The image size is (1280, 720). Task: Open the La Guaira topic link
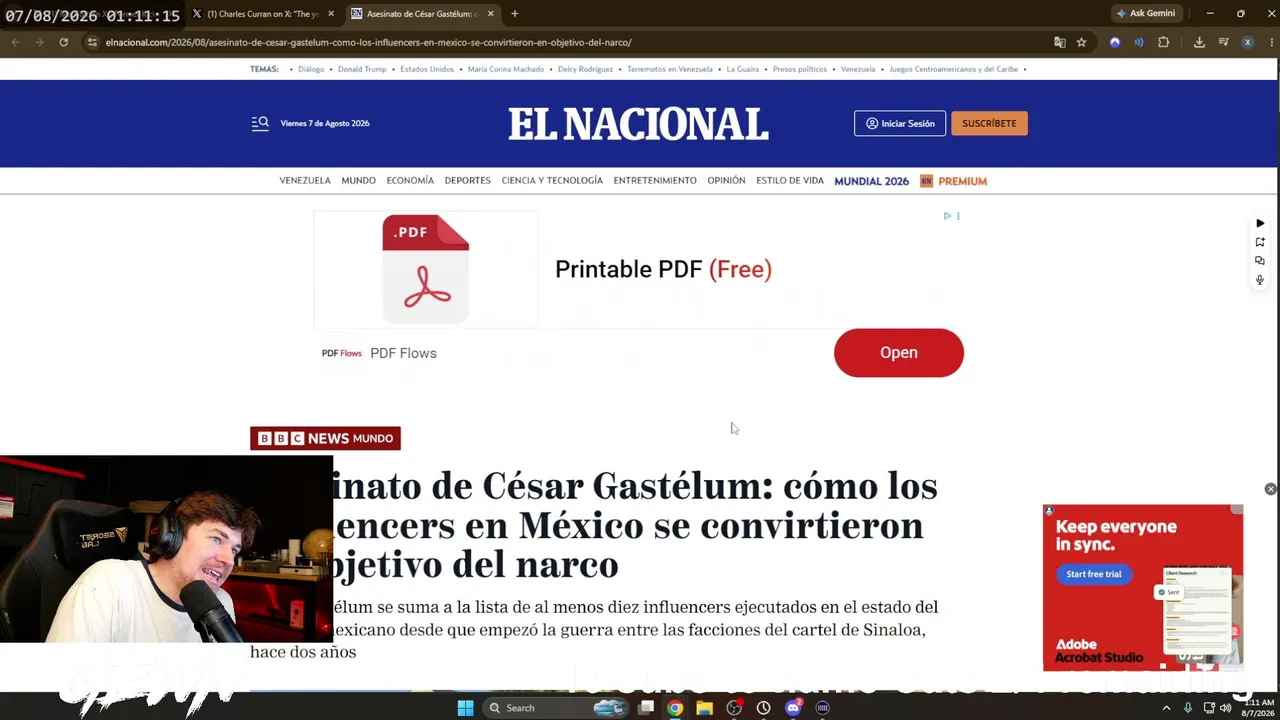pyautogui.click(x=743, y=69)
